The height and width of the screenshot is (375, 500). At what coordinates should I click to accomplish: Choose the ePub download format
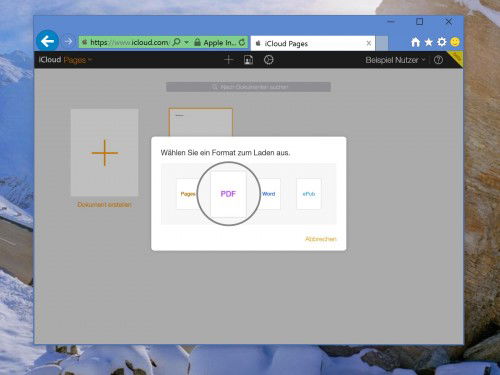coord(309,194)
